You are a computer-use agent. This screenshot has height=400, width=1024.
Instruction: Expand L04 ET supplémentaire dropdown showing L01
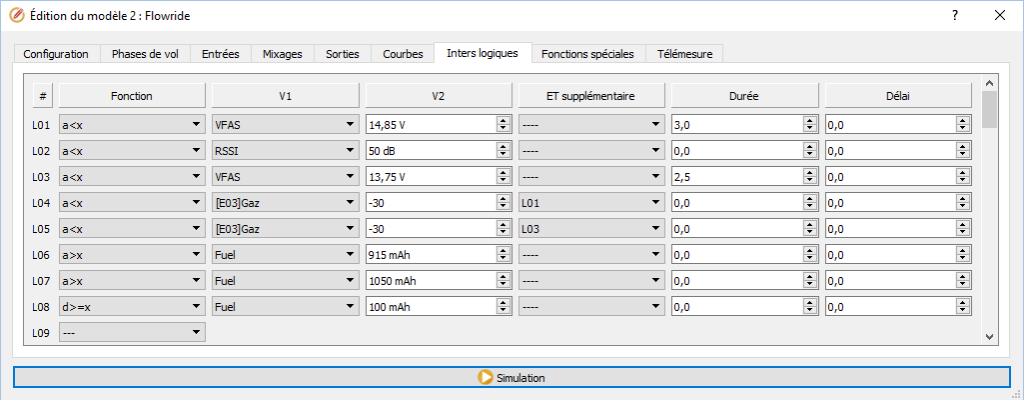590,203
